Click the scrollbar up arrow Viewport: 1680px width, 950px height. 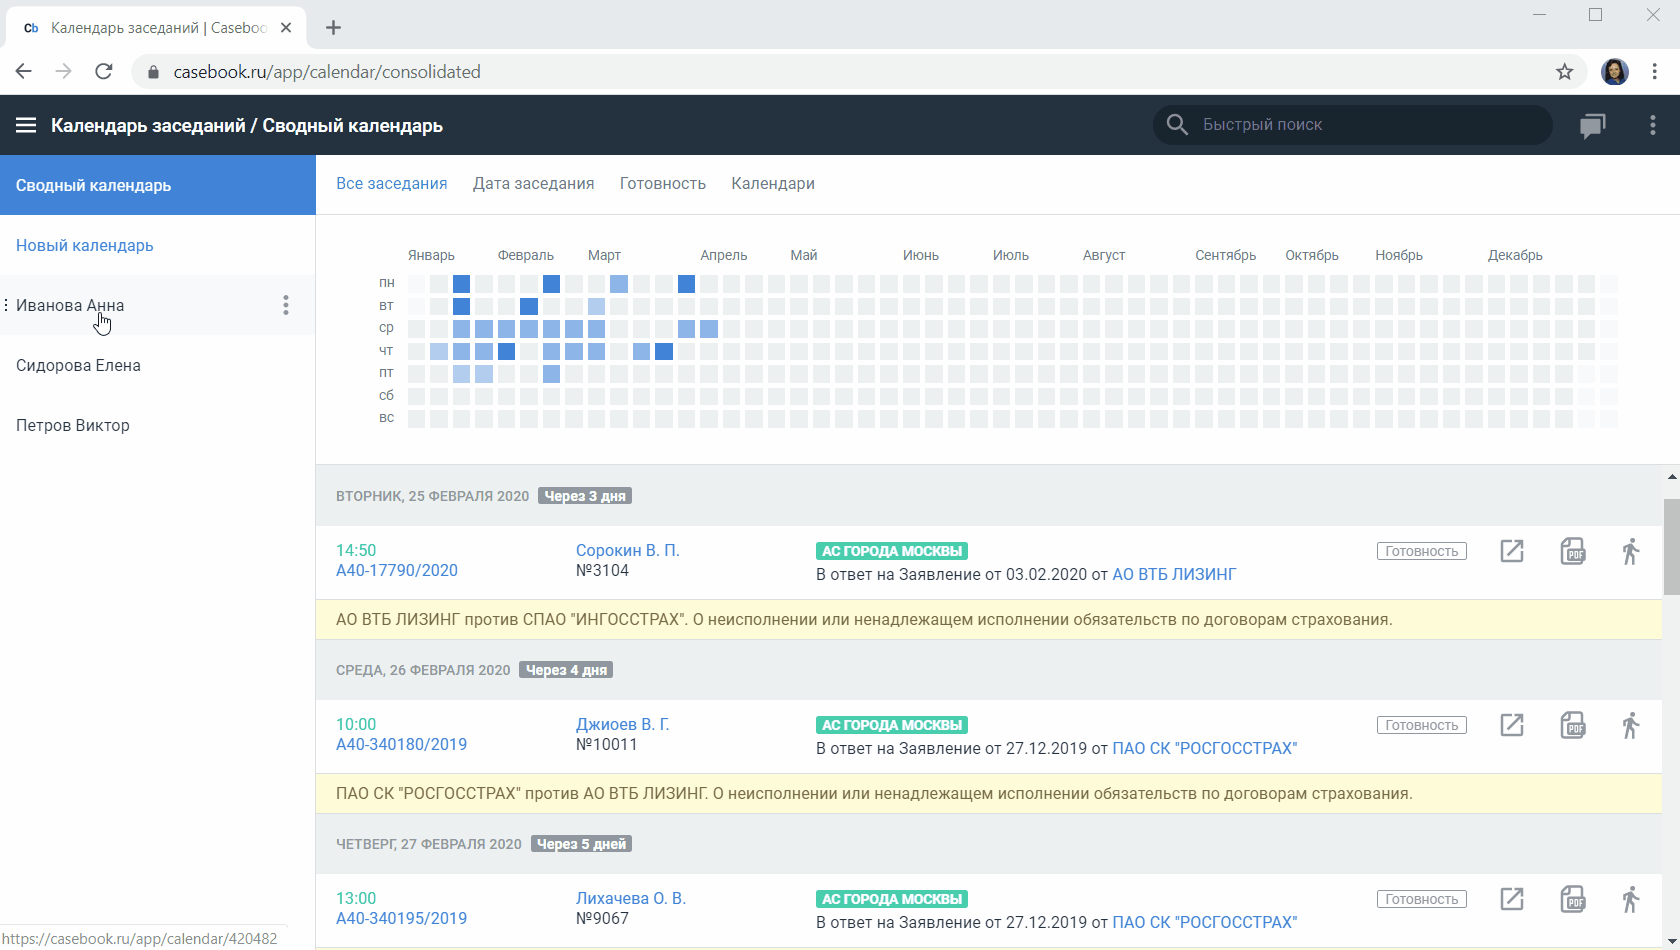[1671, 477]
